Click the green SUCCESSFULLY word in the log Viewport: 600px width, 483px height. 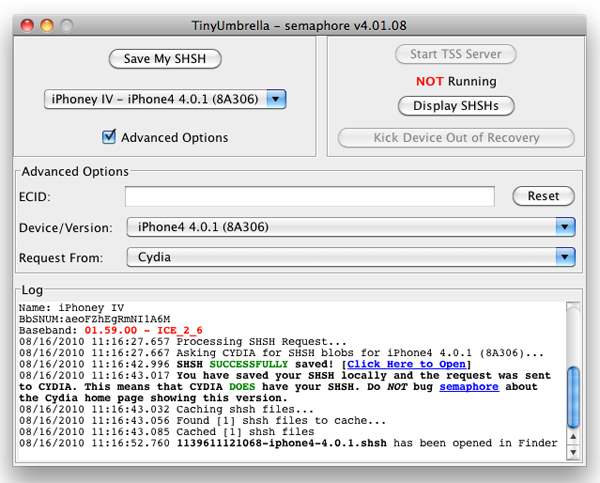(248, 364)
